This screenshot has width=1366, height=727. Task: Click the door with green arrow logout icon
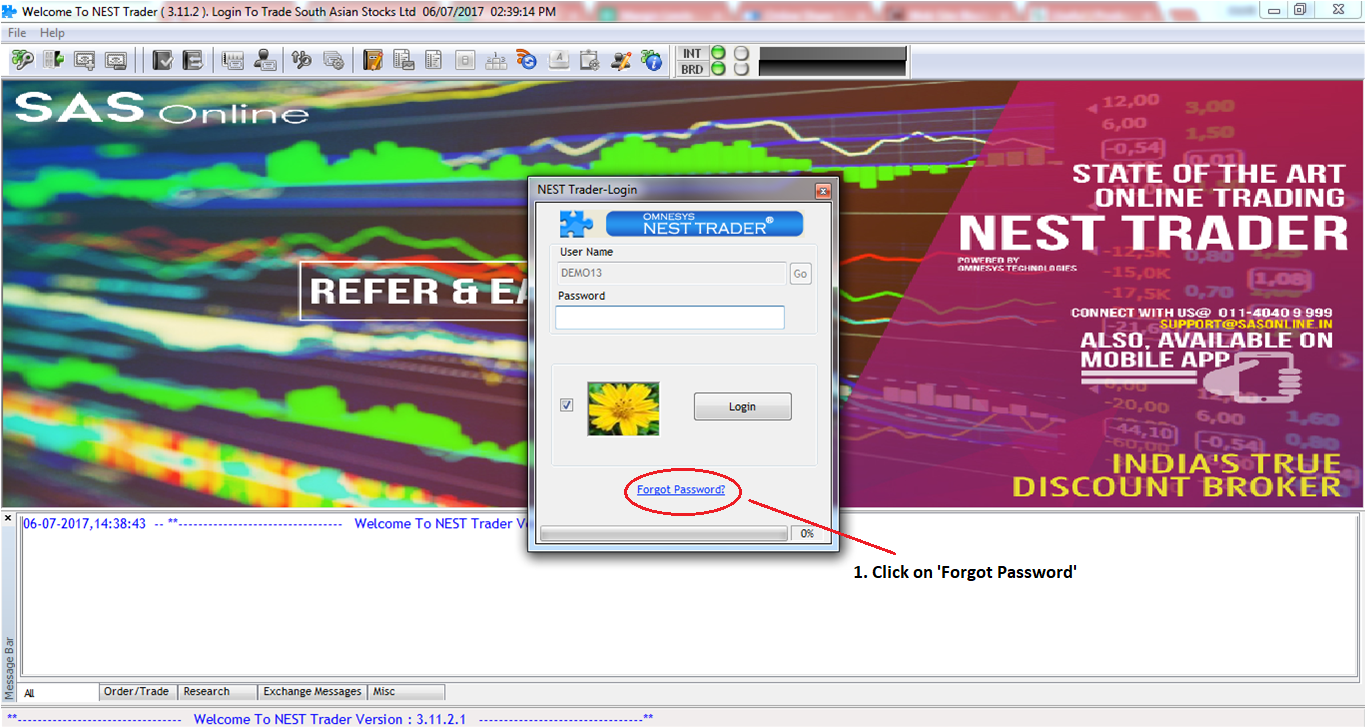point(53,60)
